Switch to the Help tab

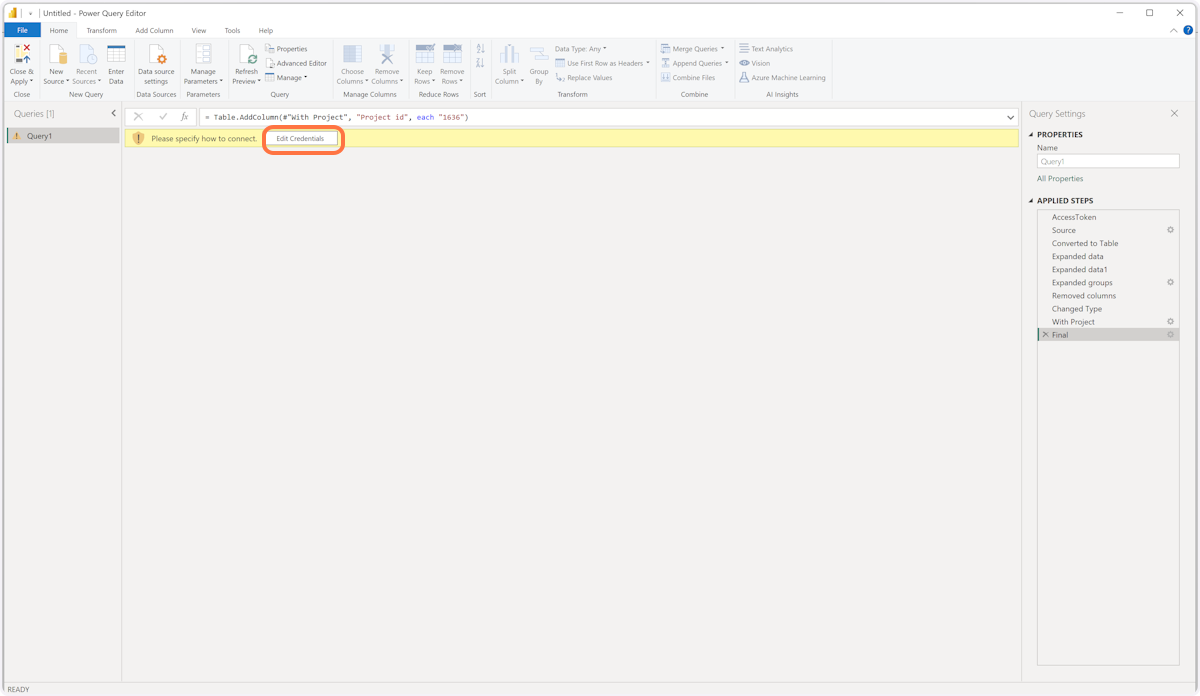click(x=266, y=31)
